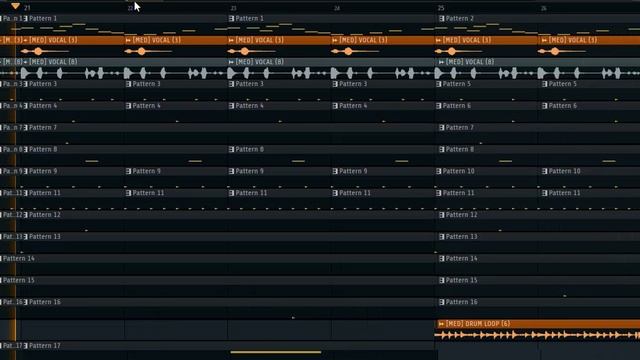Image resolution: width=640 pixels, height=360 pixels.
Task: Click the long note in Pattern 17 clip
Action: click(x=276, y=352)
